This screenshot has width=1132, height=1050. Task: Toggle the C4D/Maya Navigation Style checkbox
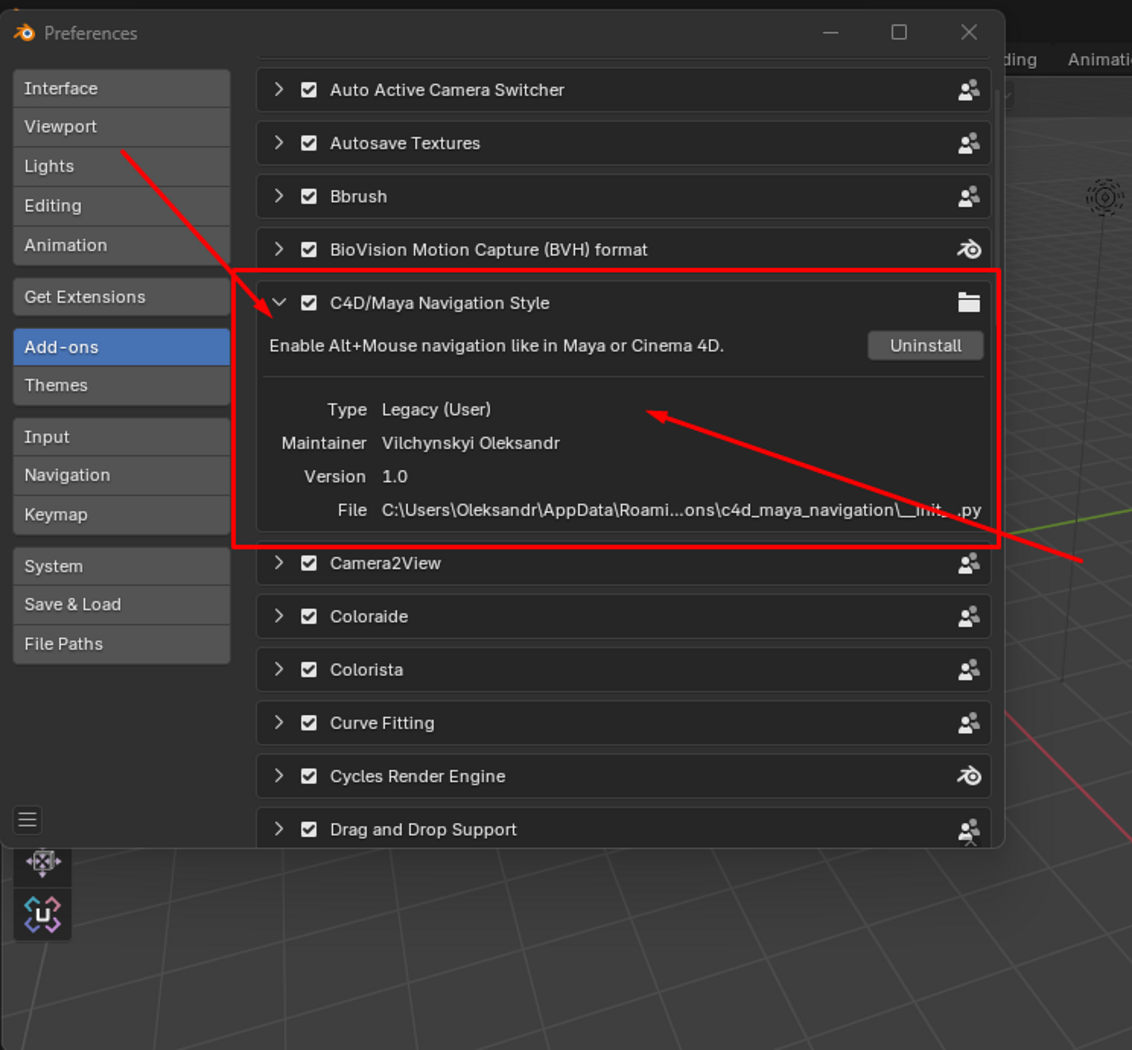coord(309,303)
